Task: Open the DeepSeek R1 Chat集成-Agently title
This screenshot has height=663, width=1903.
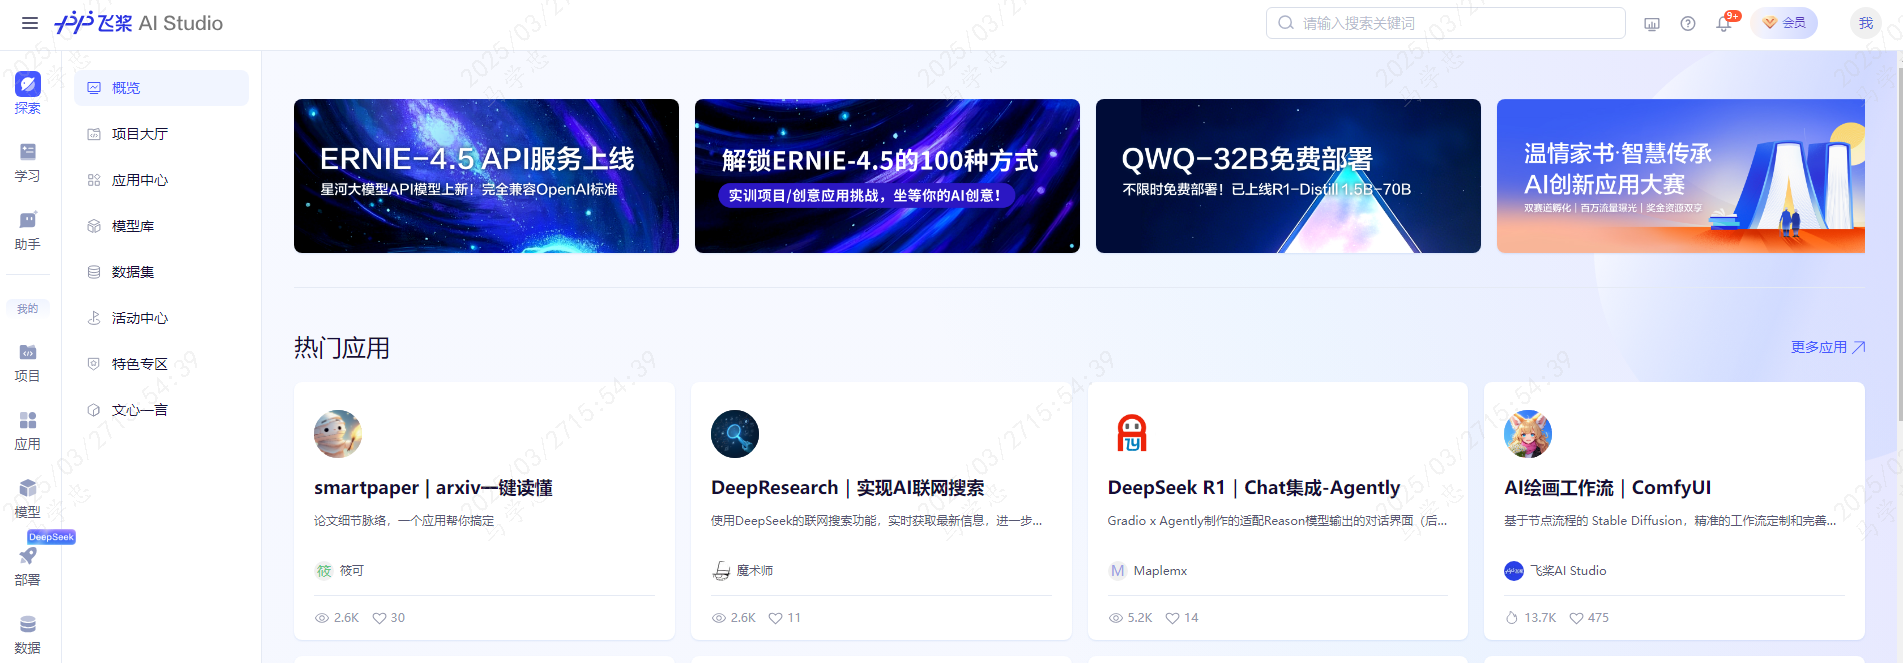Action: [1253, 488]
